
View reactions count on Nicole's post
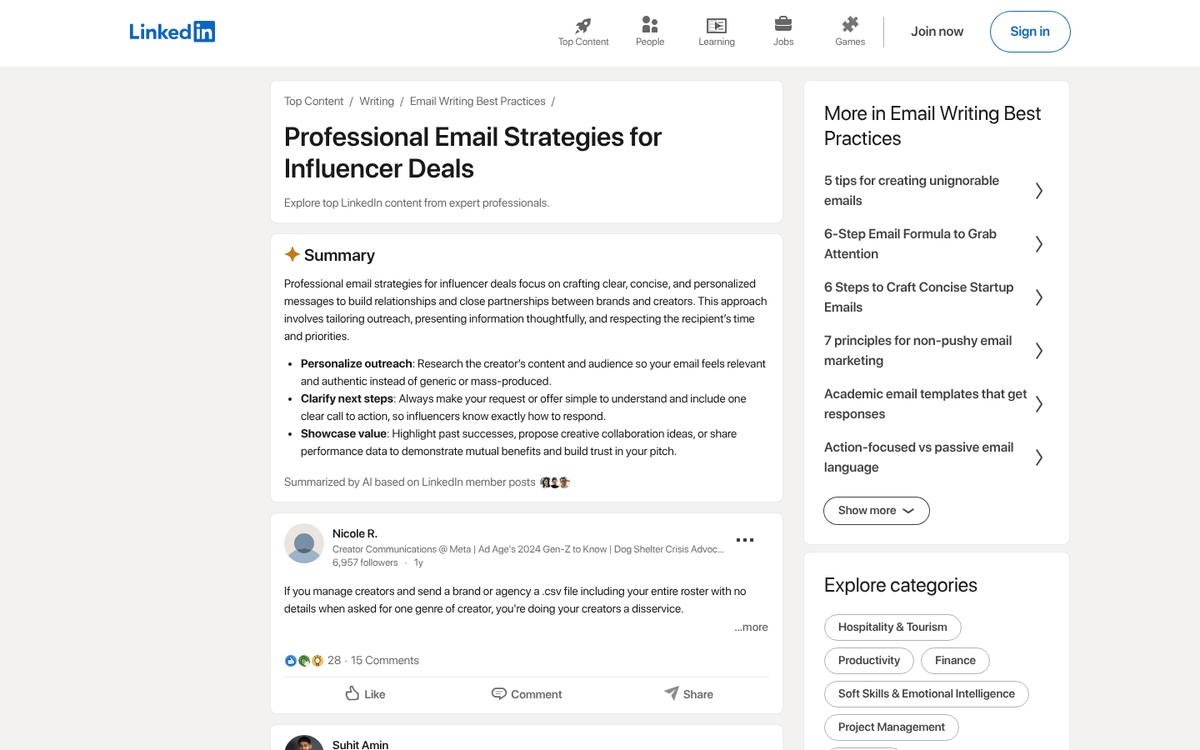tap(334, 660)
